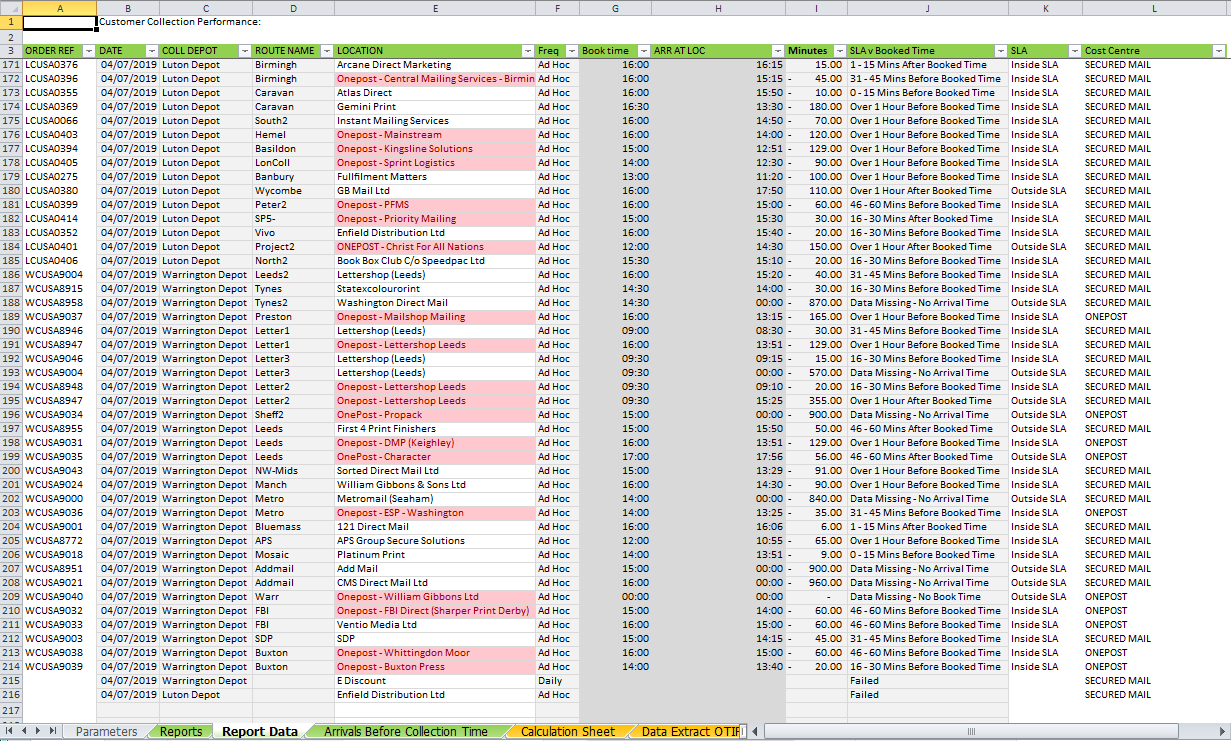The height and width of the screenshot is (741, 1231).
Task: Click 'Onepost - Kingsline Solutions' cell
Action: [435, 149]
